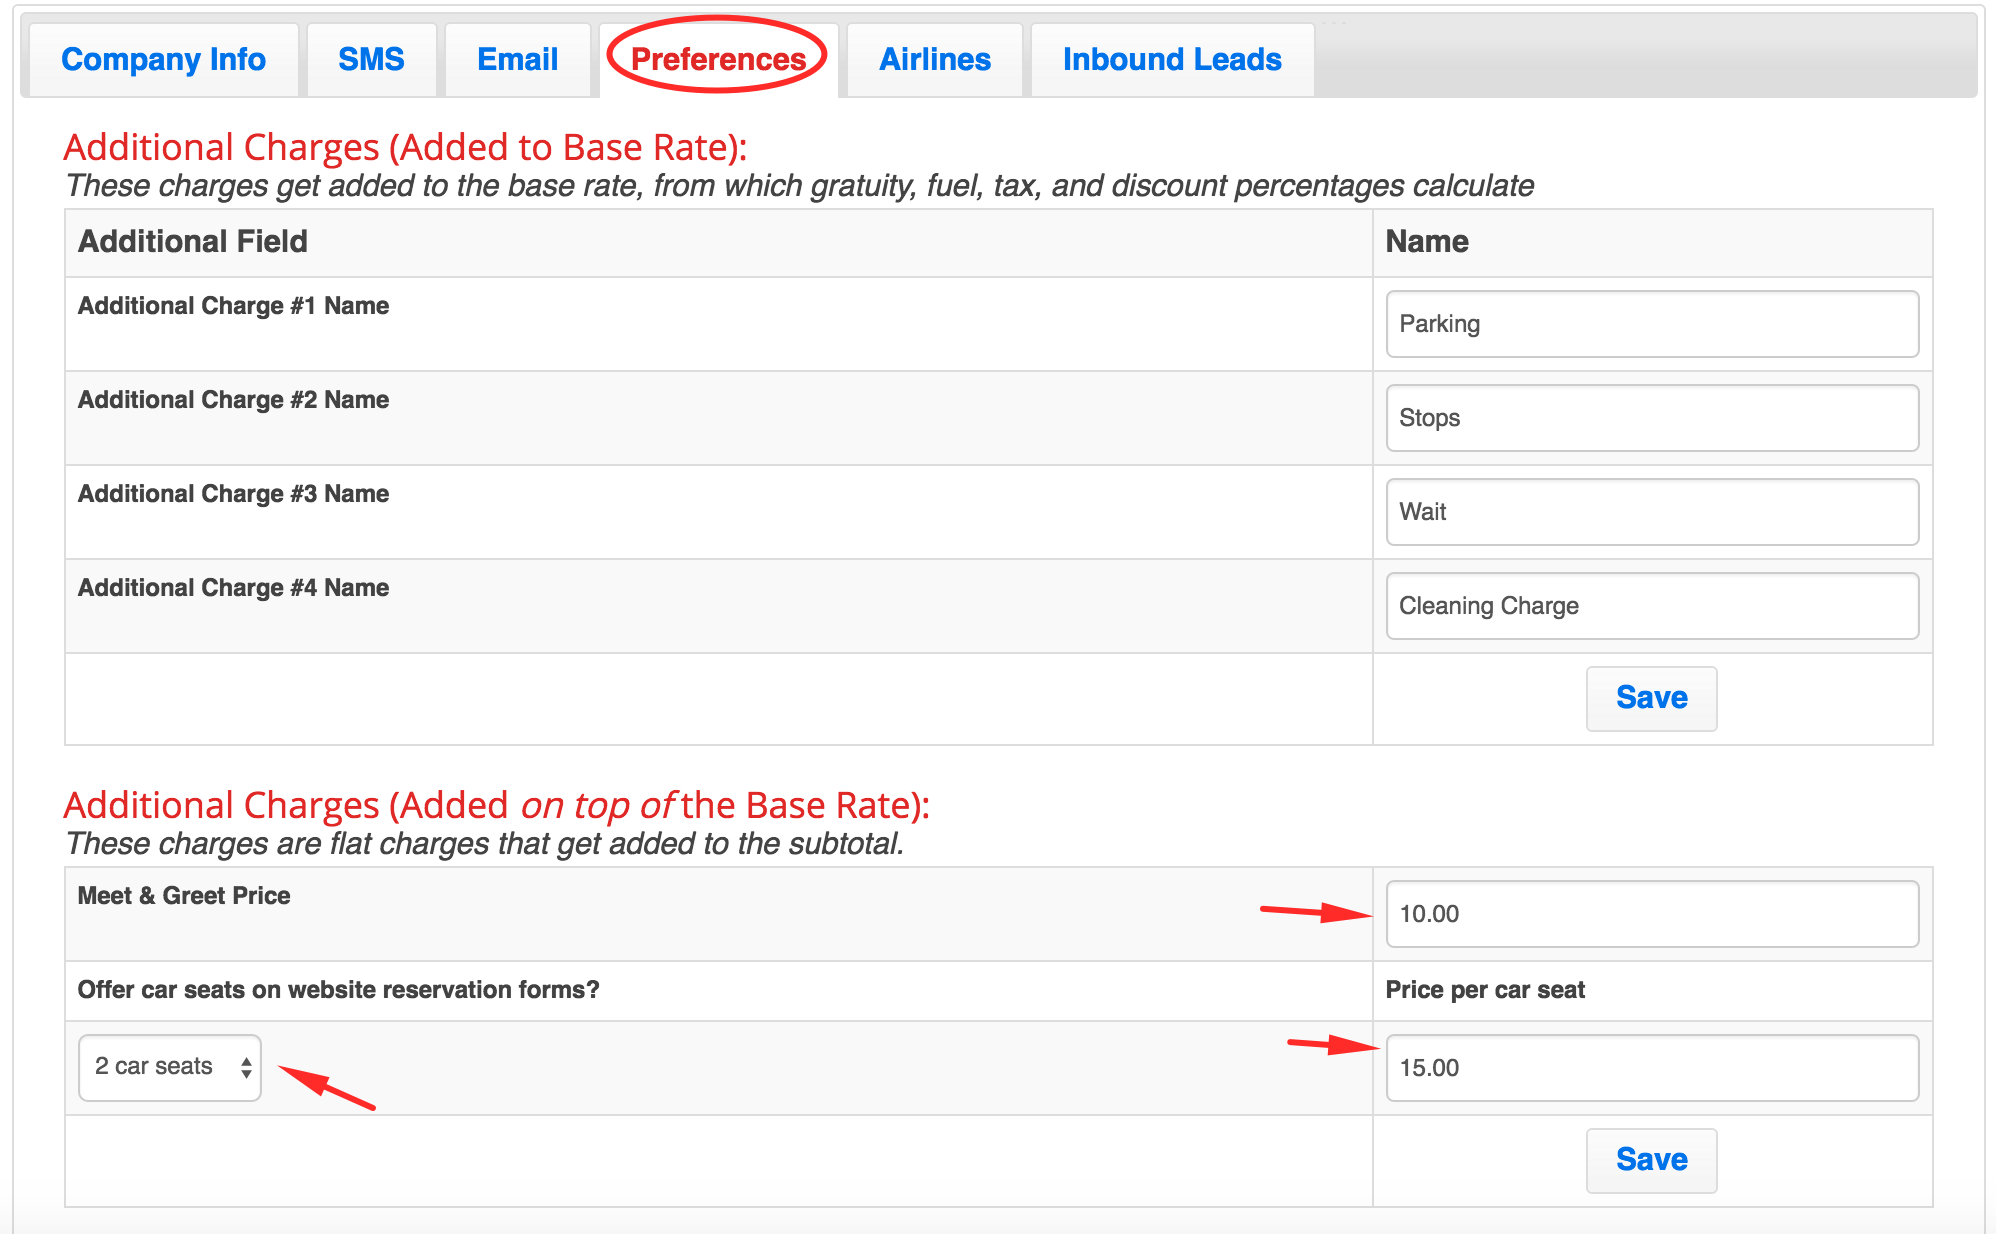The width and height of the screenshot is (1996, 1234).
Task: Click the Price per car seat field
Action: point(1651,1068)
